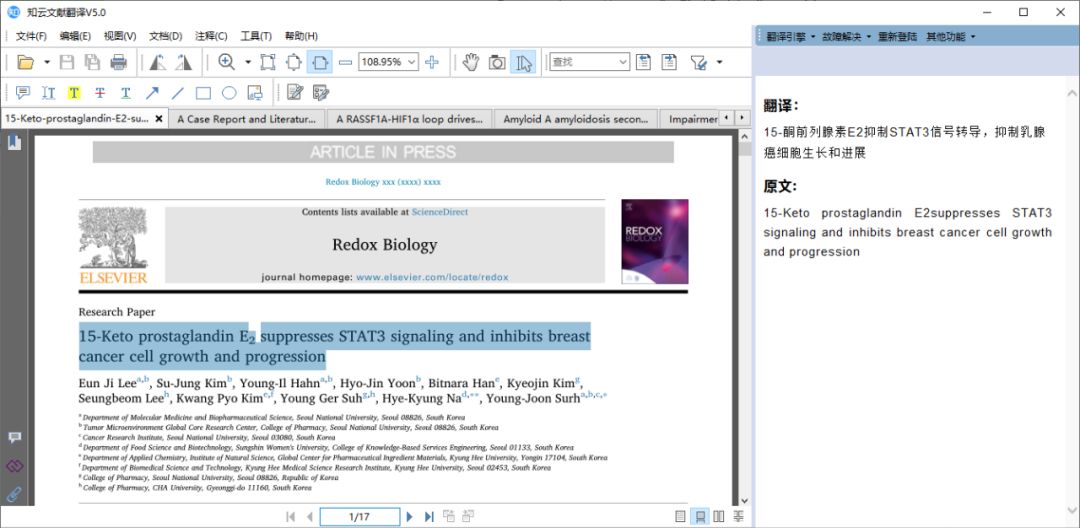Go to the next page

pyautogui.click(x=410, y=516)
